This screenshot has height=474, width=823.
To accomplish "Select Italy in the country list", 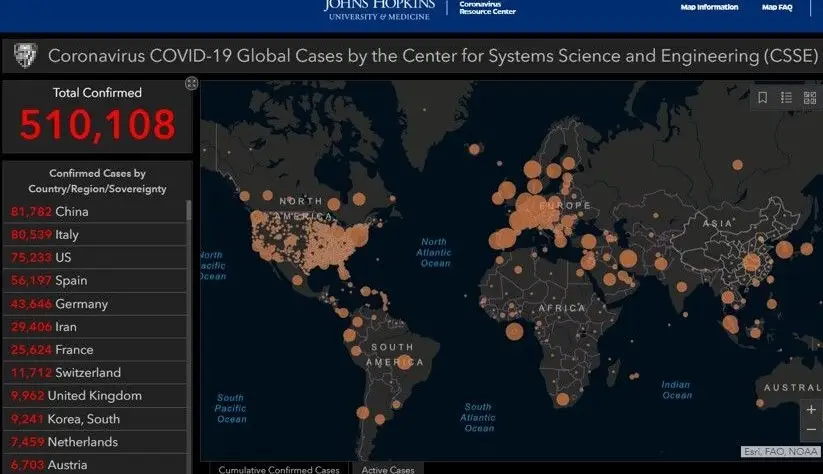I will pos(67,235).
